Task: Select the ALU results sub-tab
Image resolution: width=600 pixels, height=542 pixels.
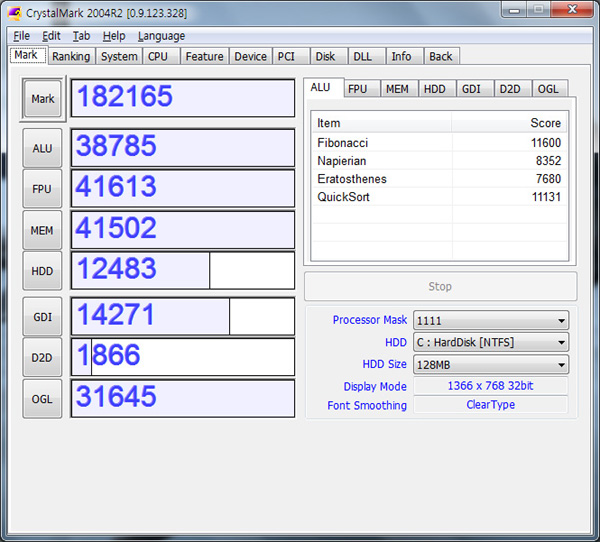Action: coord(323,88)
